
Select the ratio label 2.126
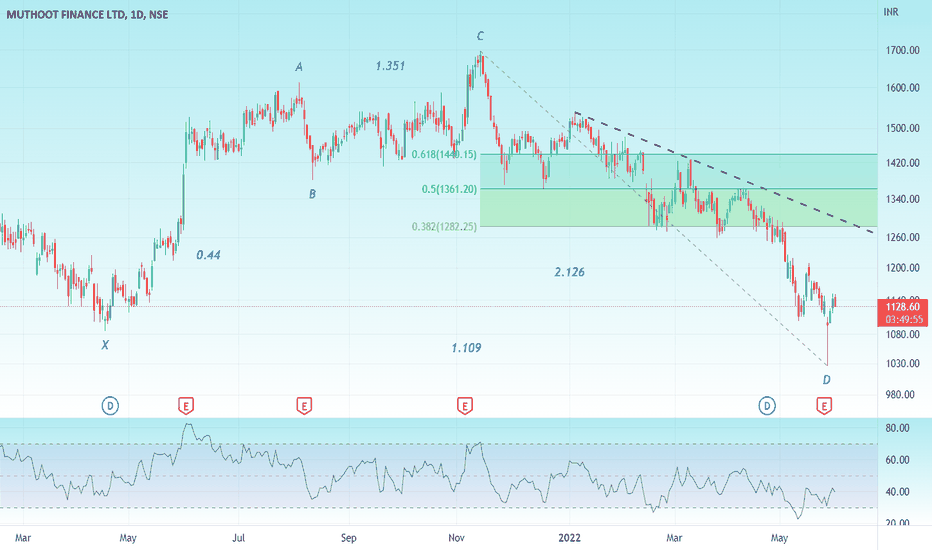pos(569,272)
